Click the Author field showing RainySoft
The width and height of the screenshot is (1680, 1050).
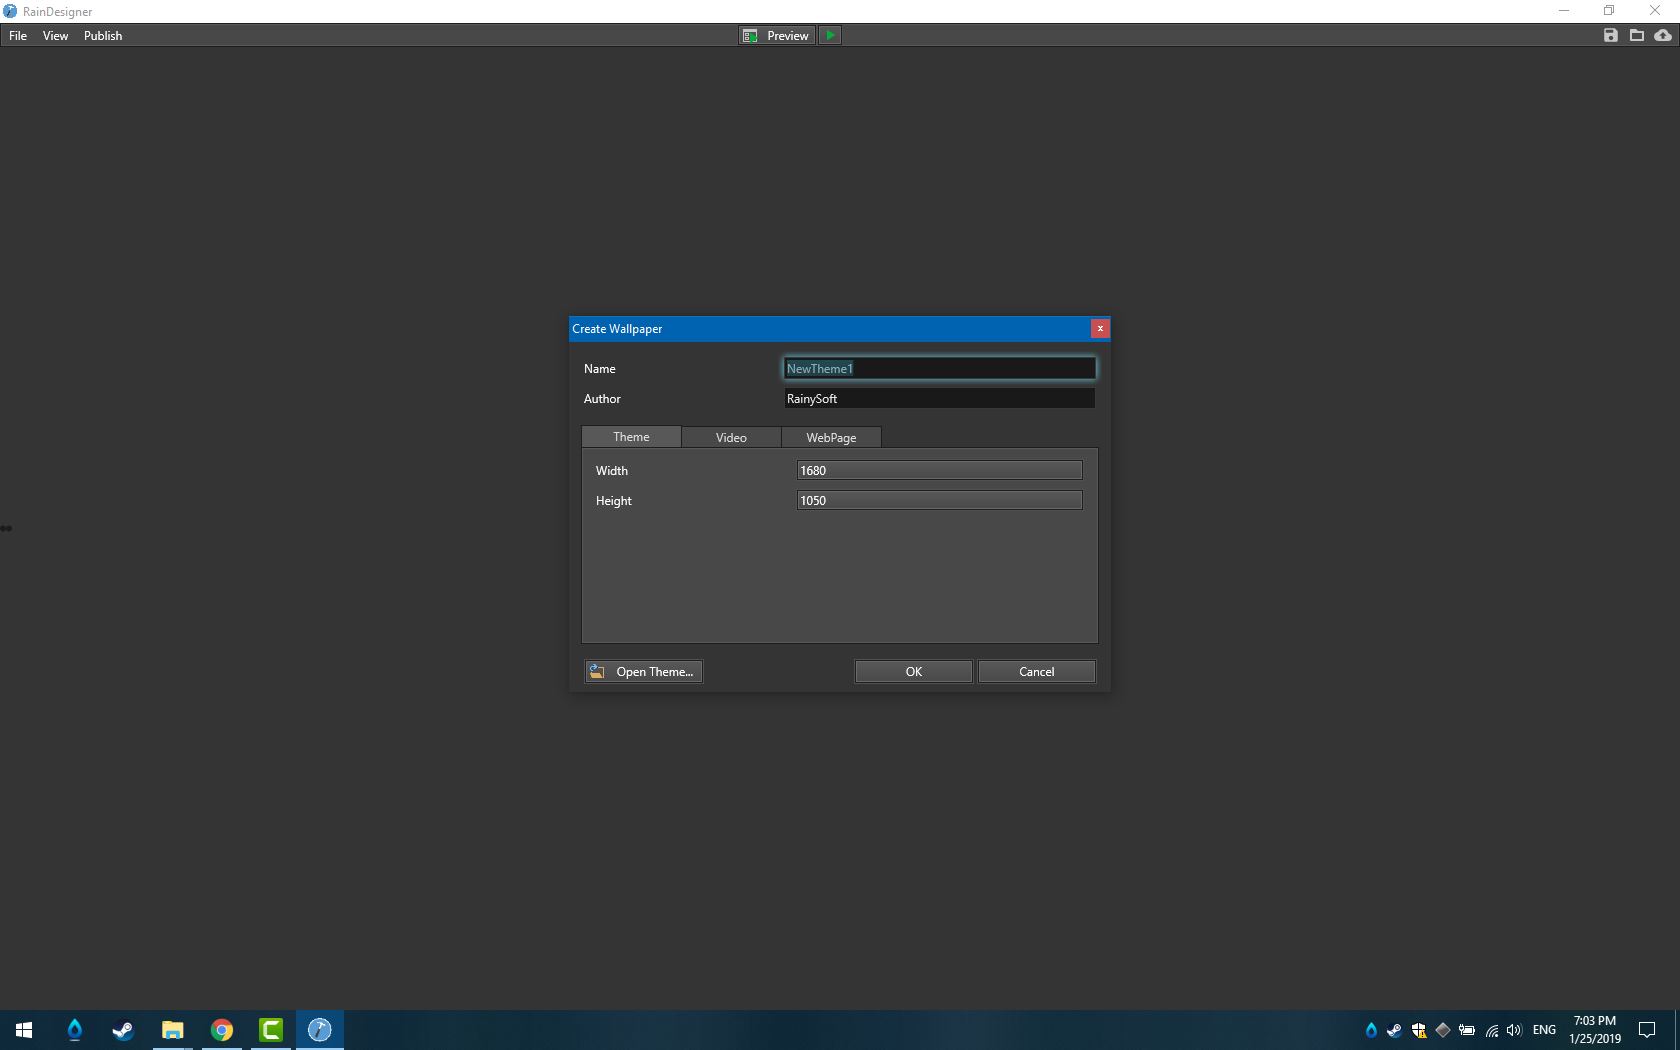point(938,398)
